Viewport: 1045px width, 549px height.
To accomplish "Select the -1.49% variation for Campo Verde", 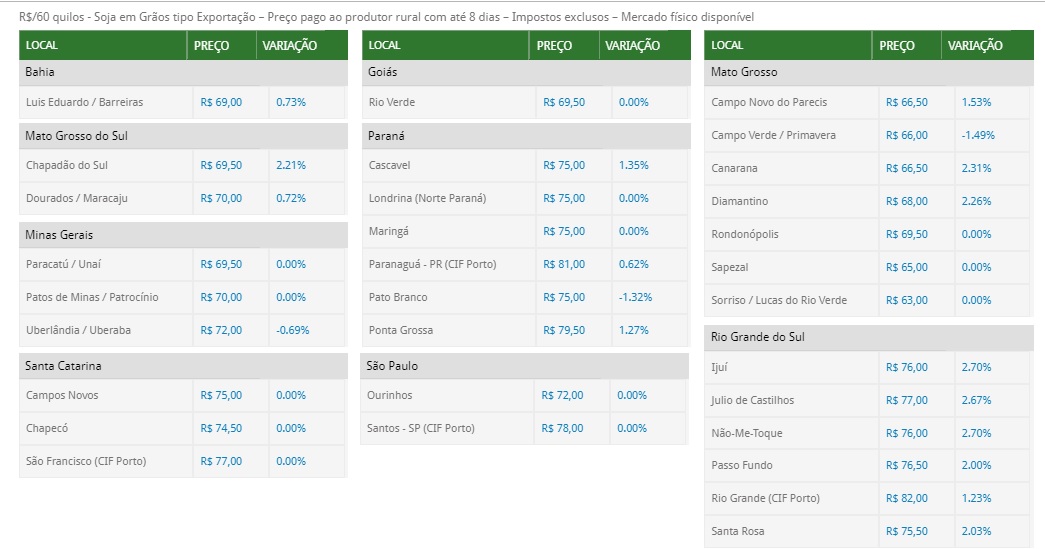I will (x=979, y=135).
